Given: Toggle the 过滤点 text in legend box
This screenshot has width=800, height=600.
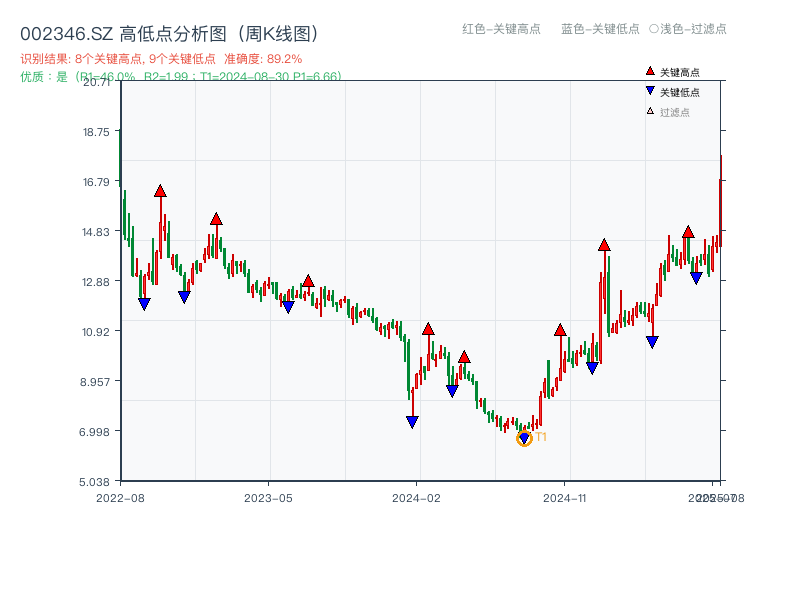Looking at the screenshot, I should click(x=675, y=112).
